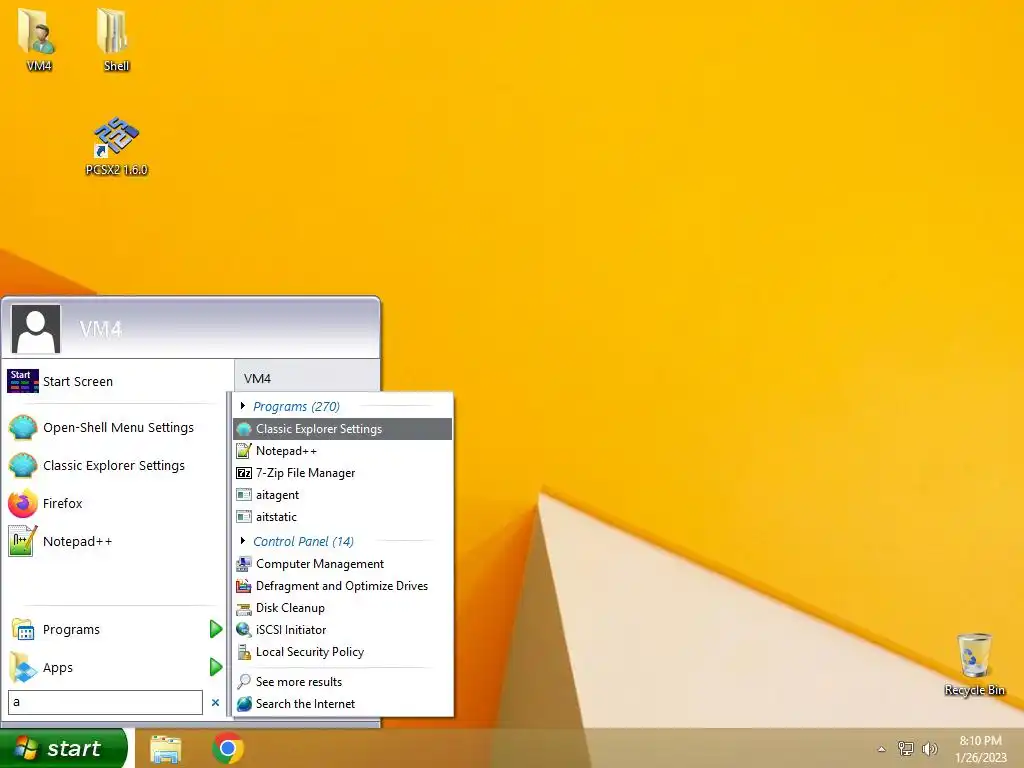This screenshot has width=1024, height=768.
Task: Open the Recycle Bin desktop icon
Action: [x=974, y=664]
